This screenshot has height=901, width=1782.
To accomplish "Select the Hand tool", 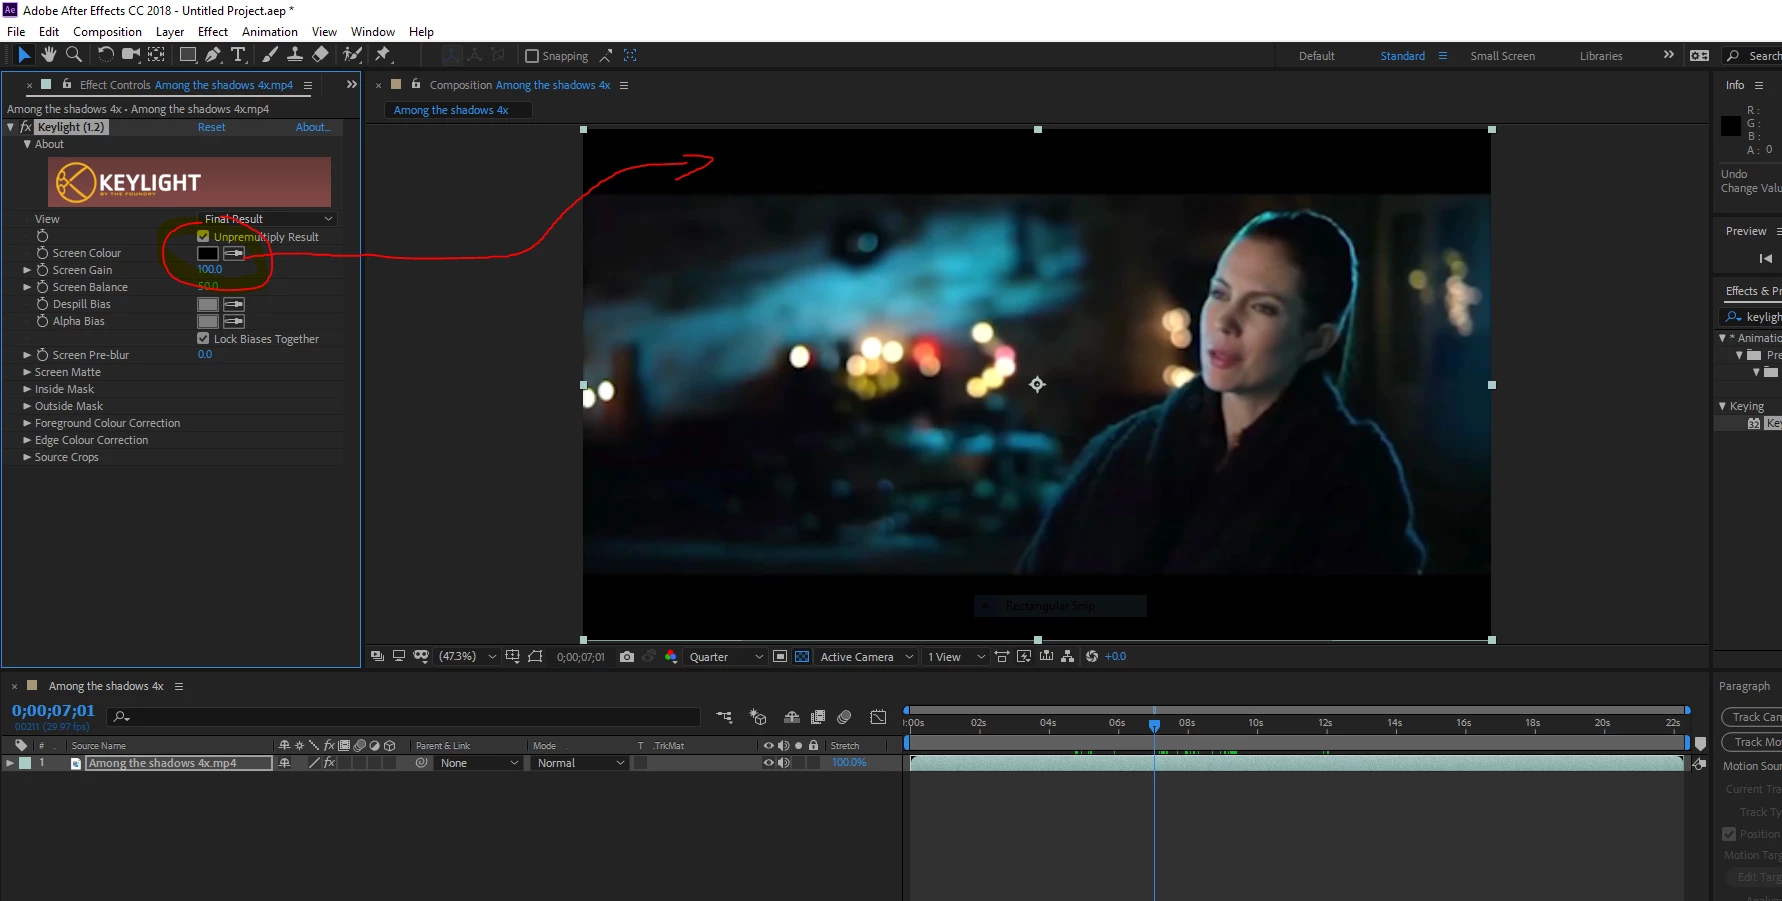I will [x=48, y=55].
